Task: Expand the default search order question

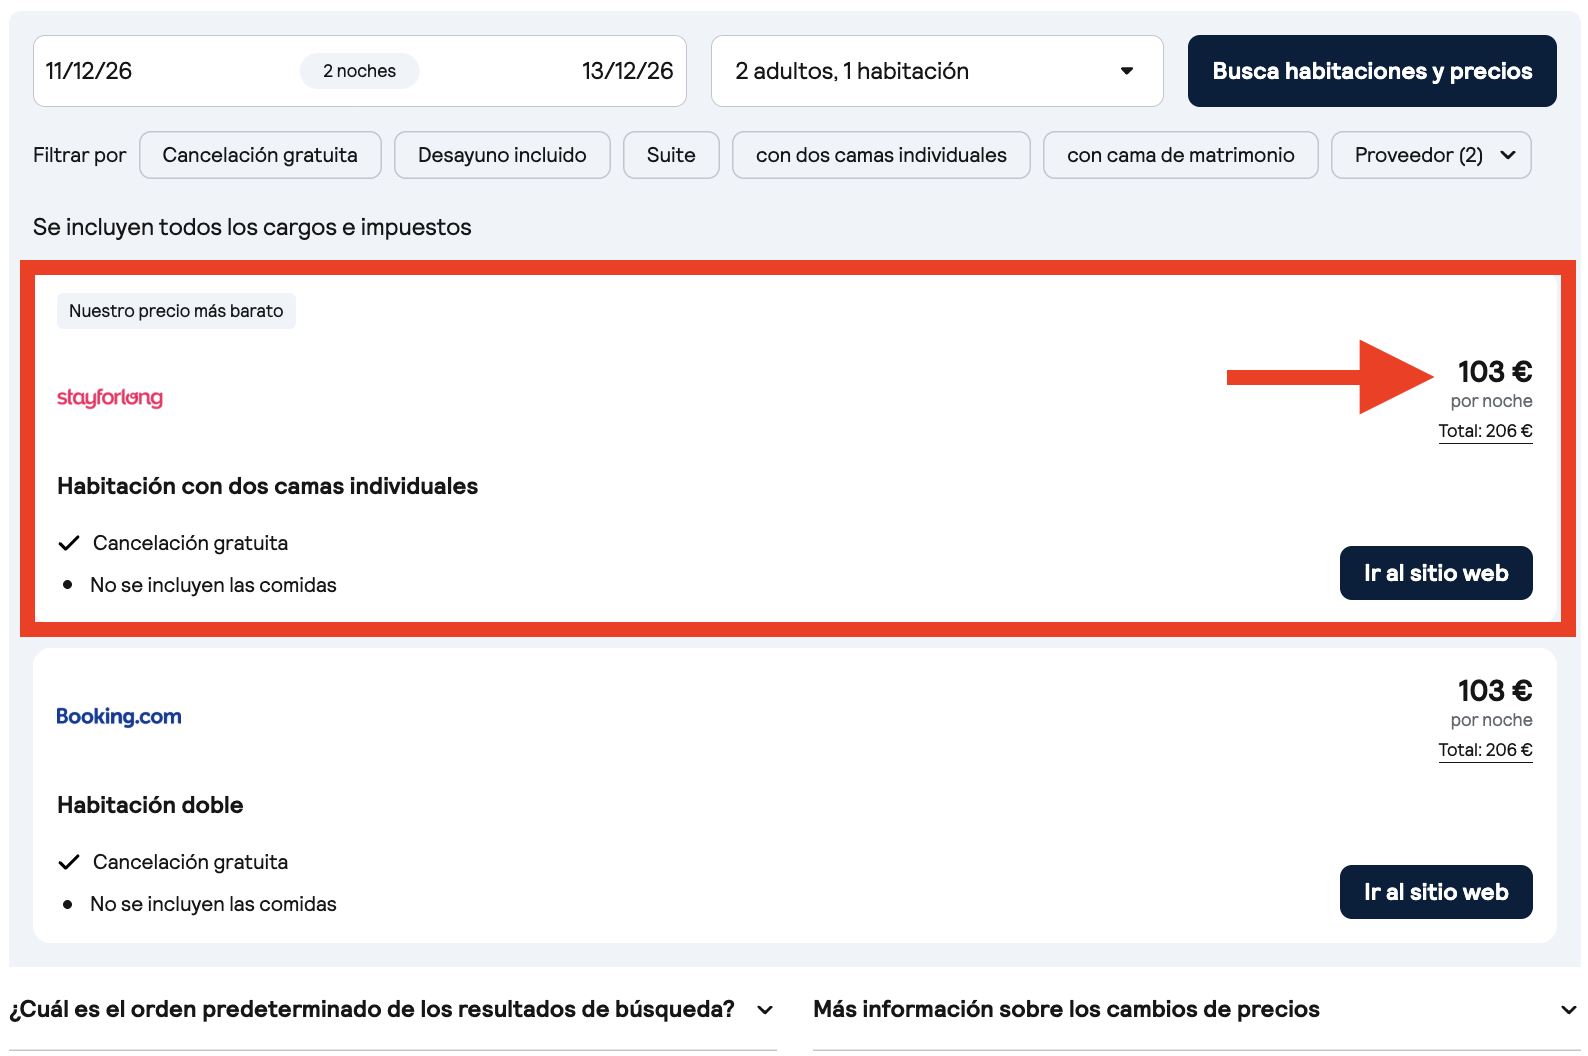Action: 392,1009
